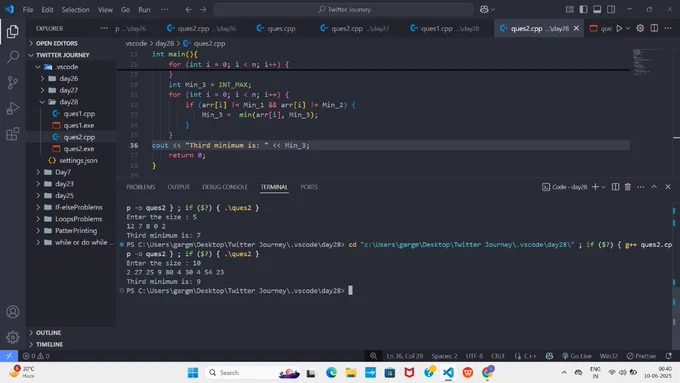Viewport: 680px width, 383px height.
Task: Click the Twitter Journey search box
Action: [x=343, y=10]
